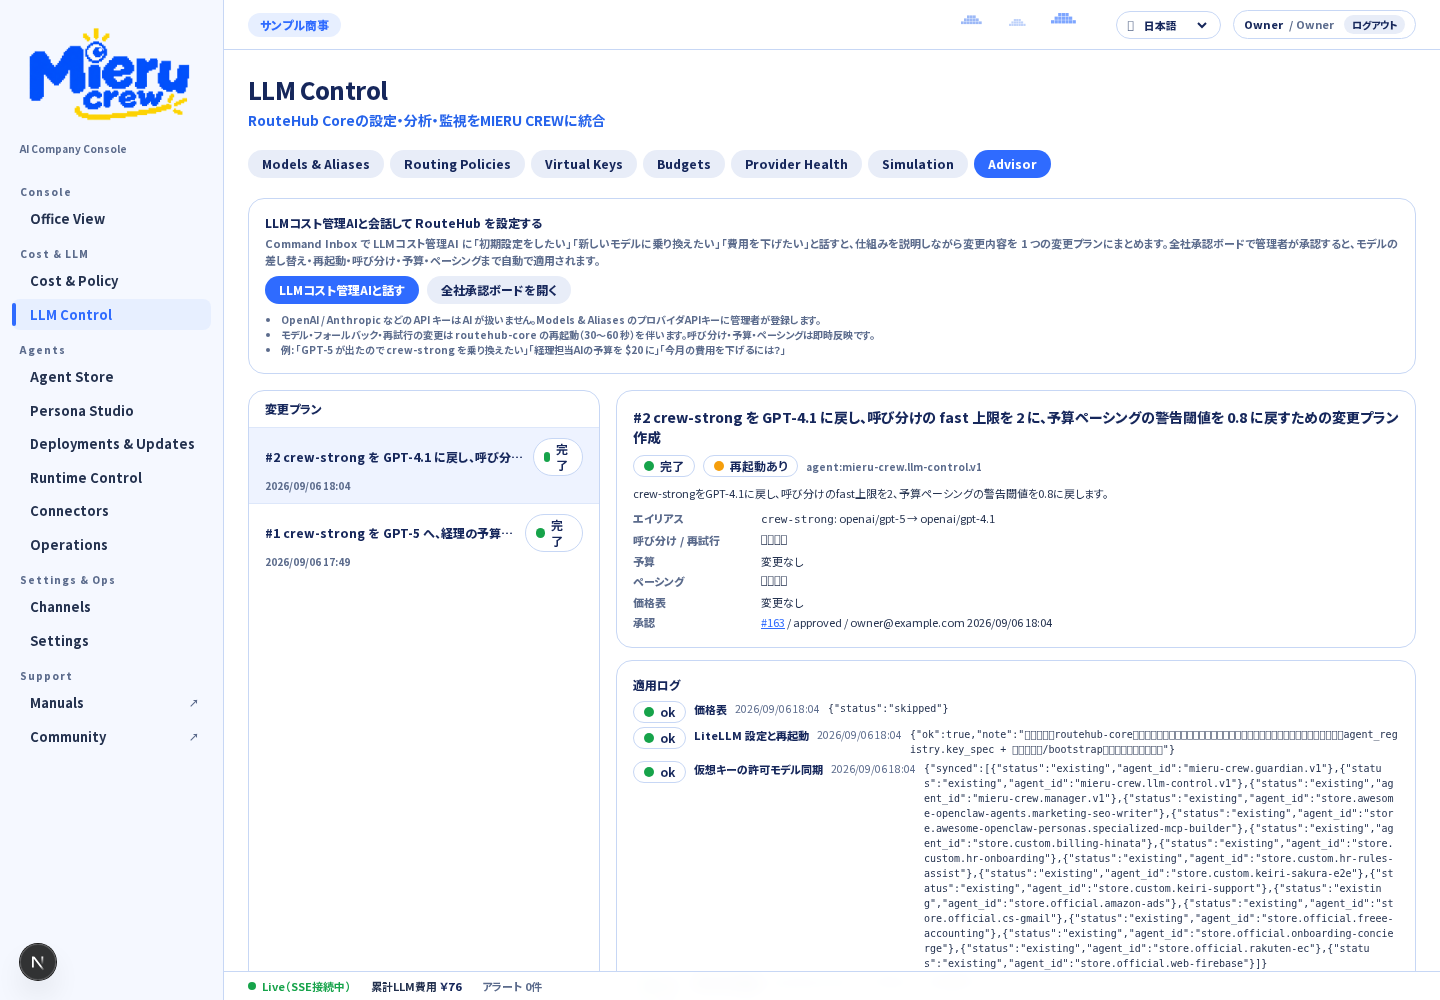Image resolution: width=1440 pixels, height=1000 pixels.
Task: Click ok badge for 仮想キーの許可モデル同期 entry
Action: pyautogui.click(x=659, y=772)
